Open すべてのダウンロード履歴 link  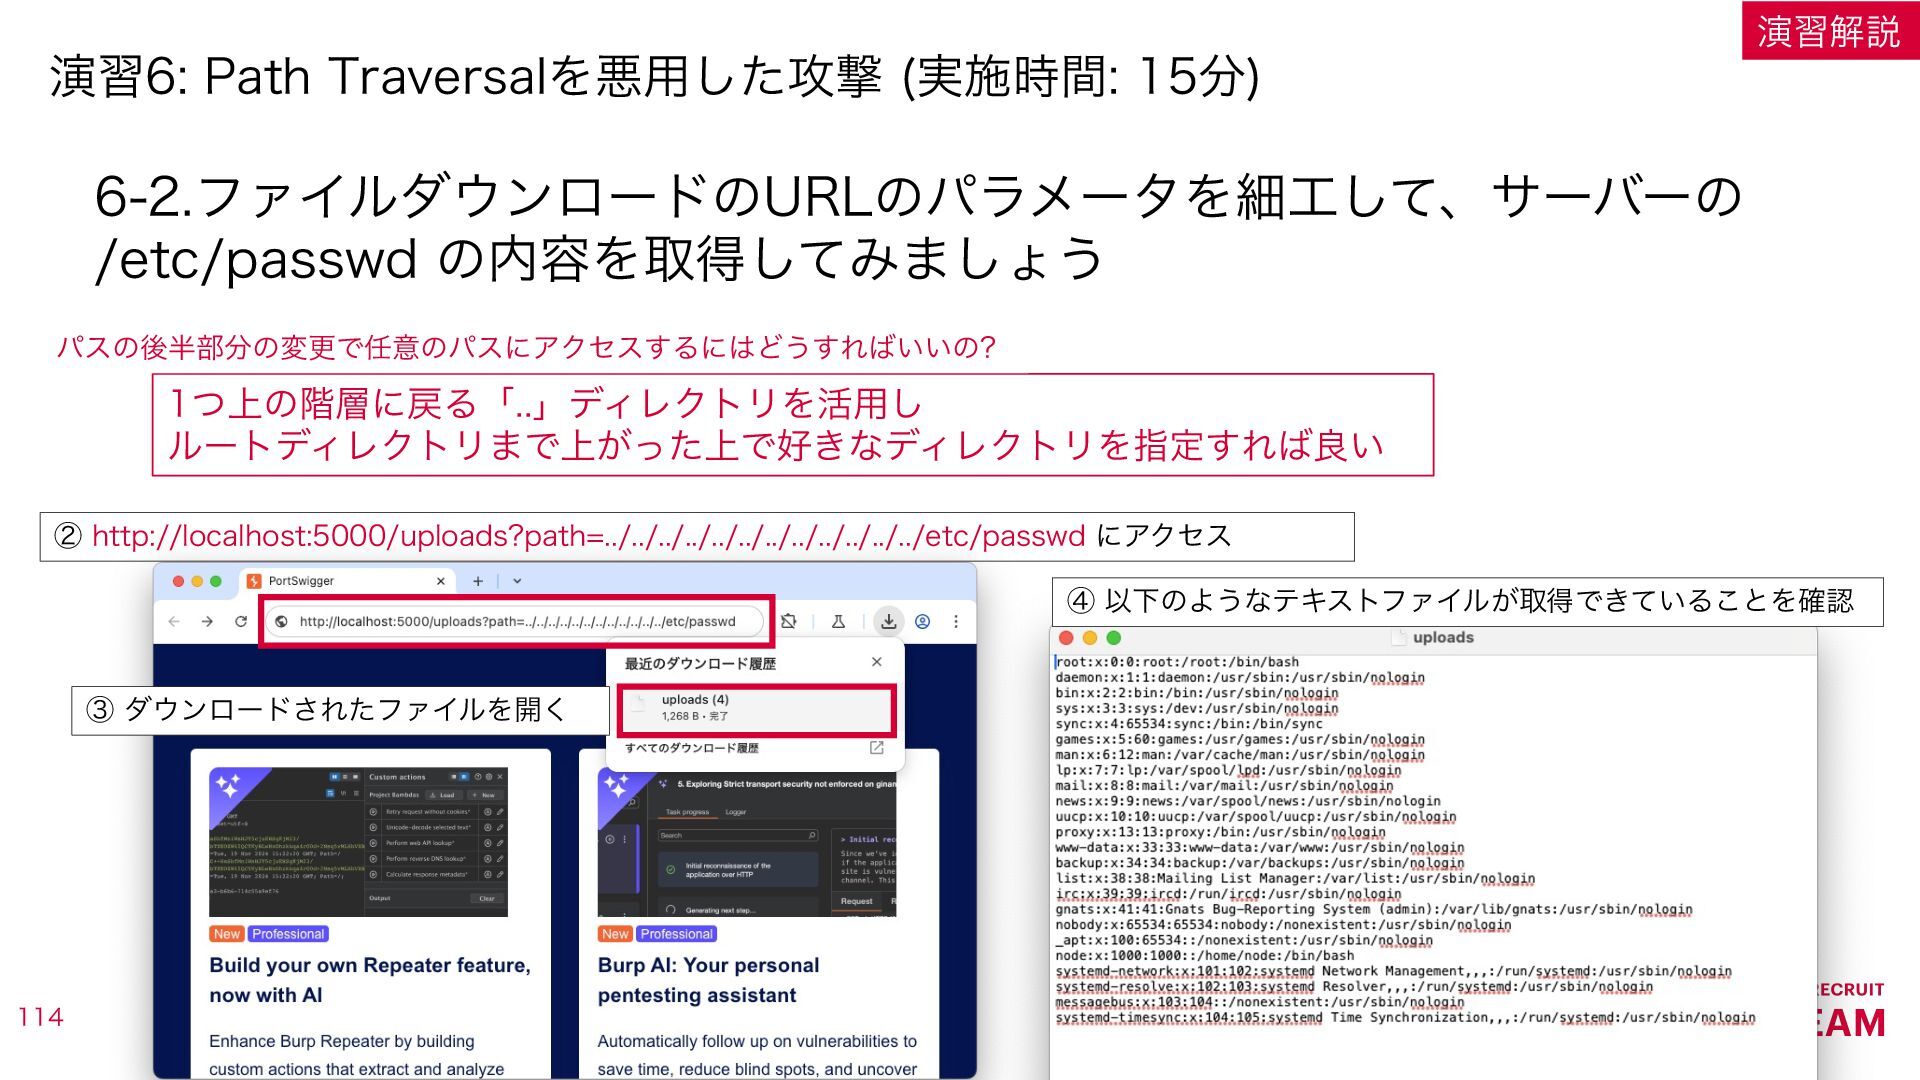coord(692,748)
